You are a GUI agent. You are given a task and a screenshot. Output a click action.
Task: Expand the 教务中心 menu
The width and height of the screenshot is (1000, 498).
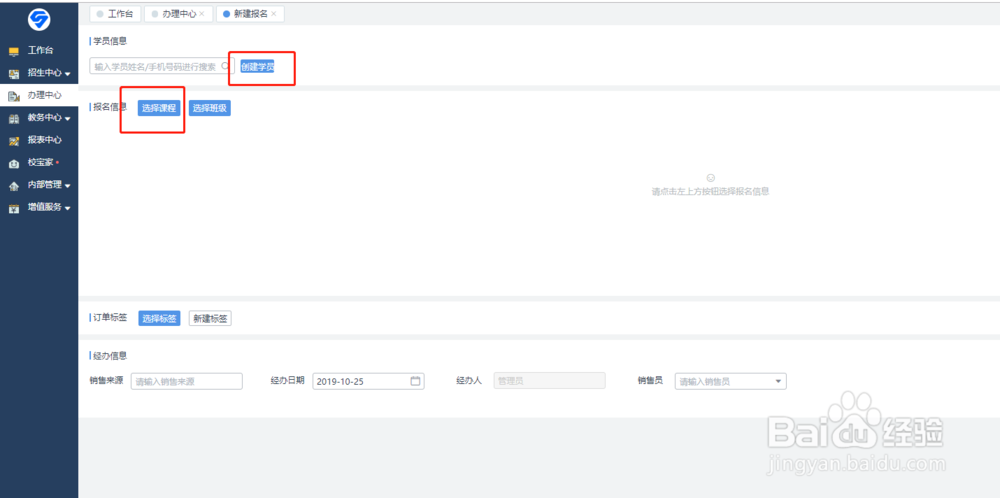tap(68, 119)
